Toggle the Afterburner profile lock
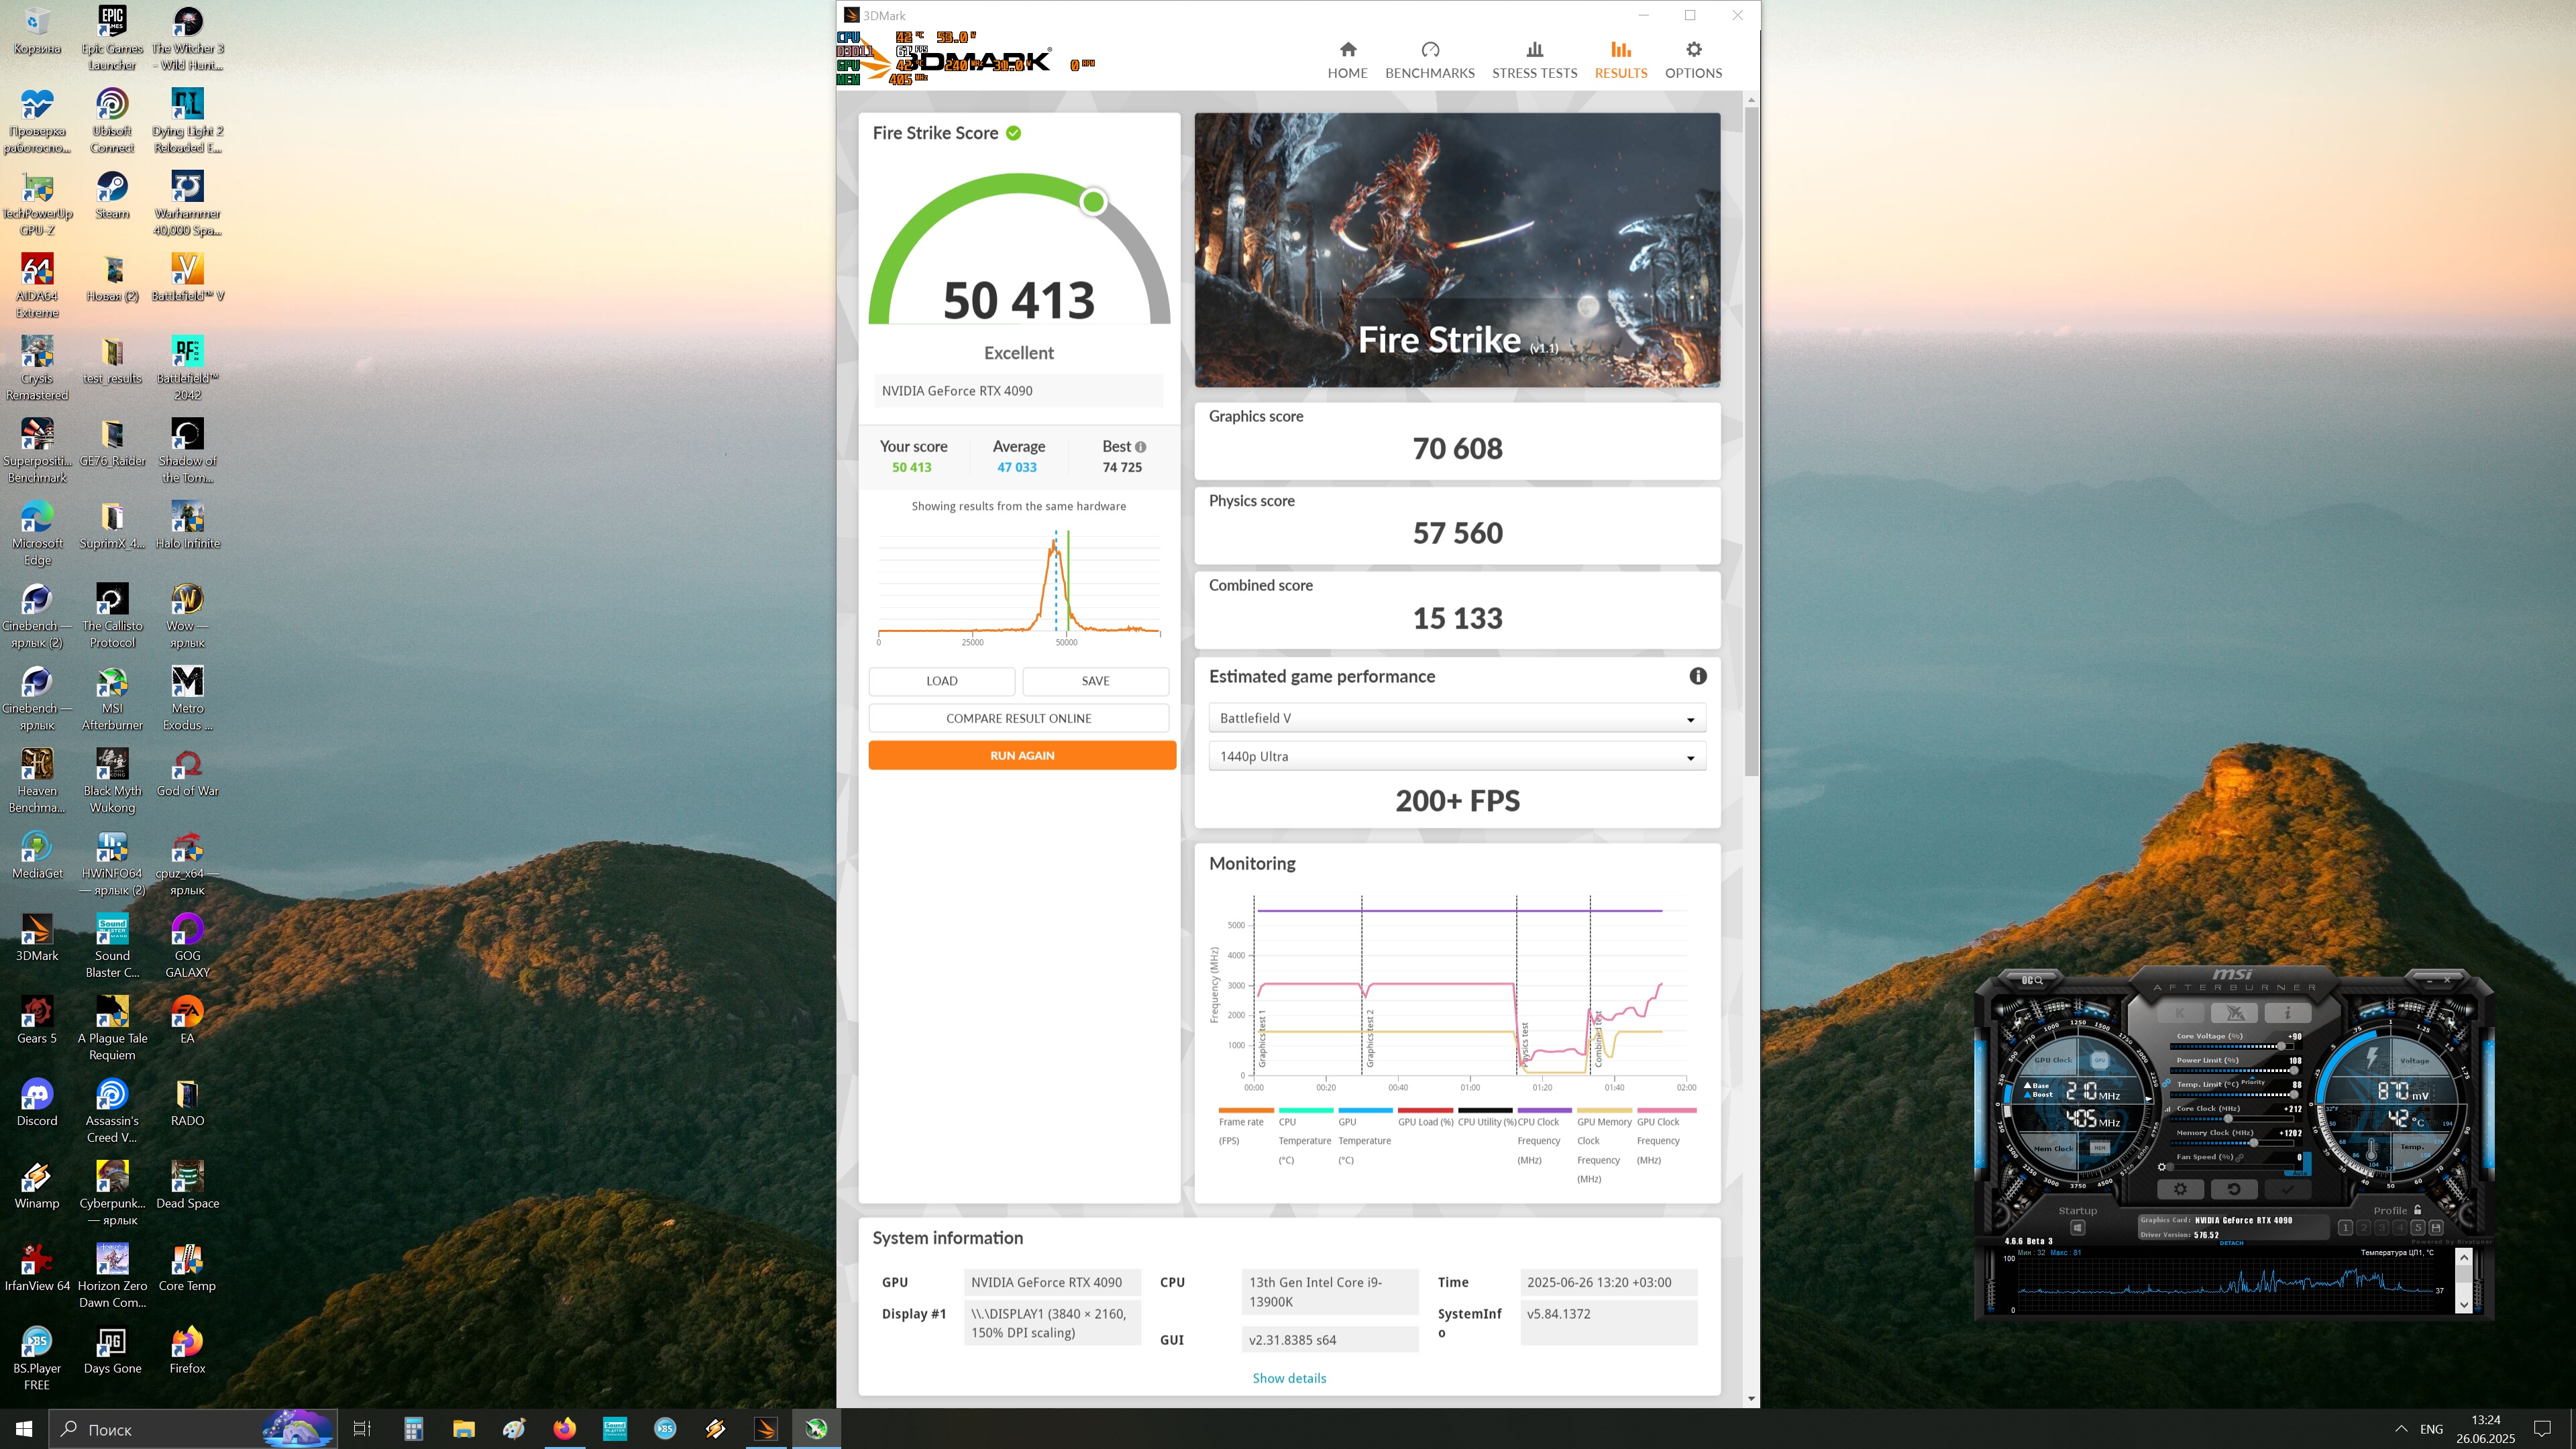Image resolution: width=2576 pixels, height=1449 pixels. tap(2418, 1210)
